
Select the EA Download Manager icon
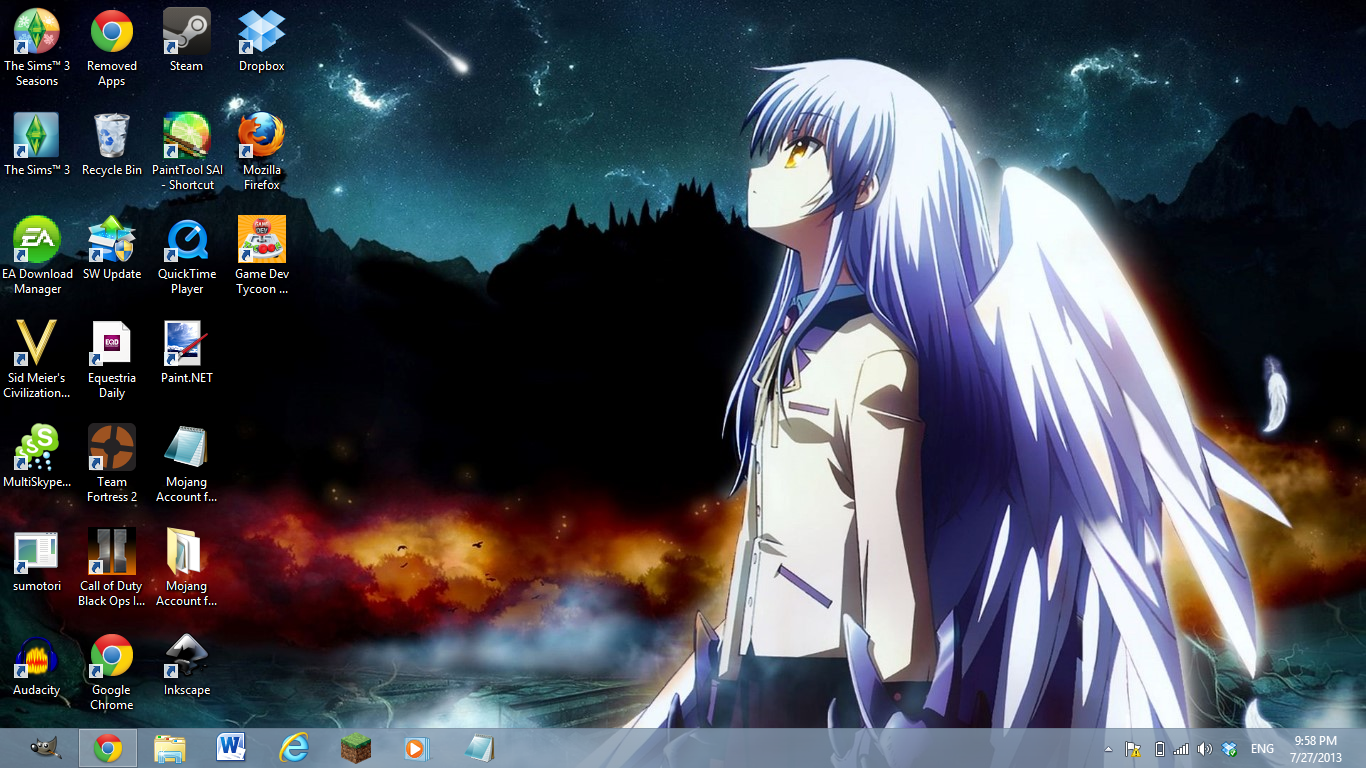(x=37, y=255)
